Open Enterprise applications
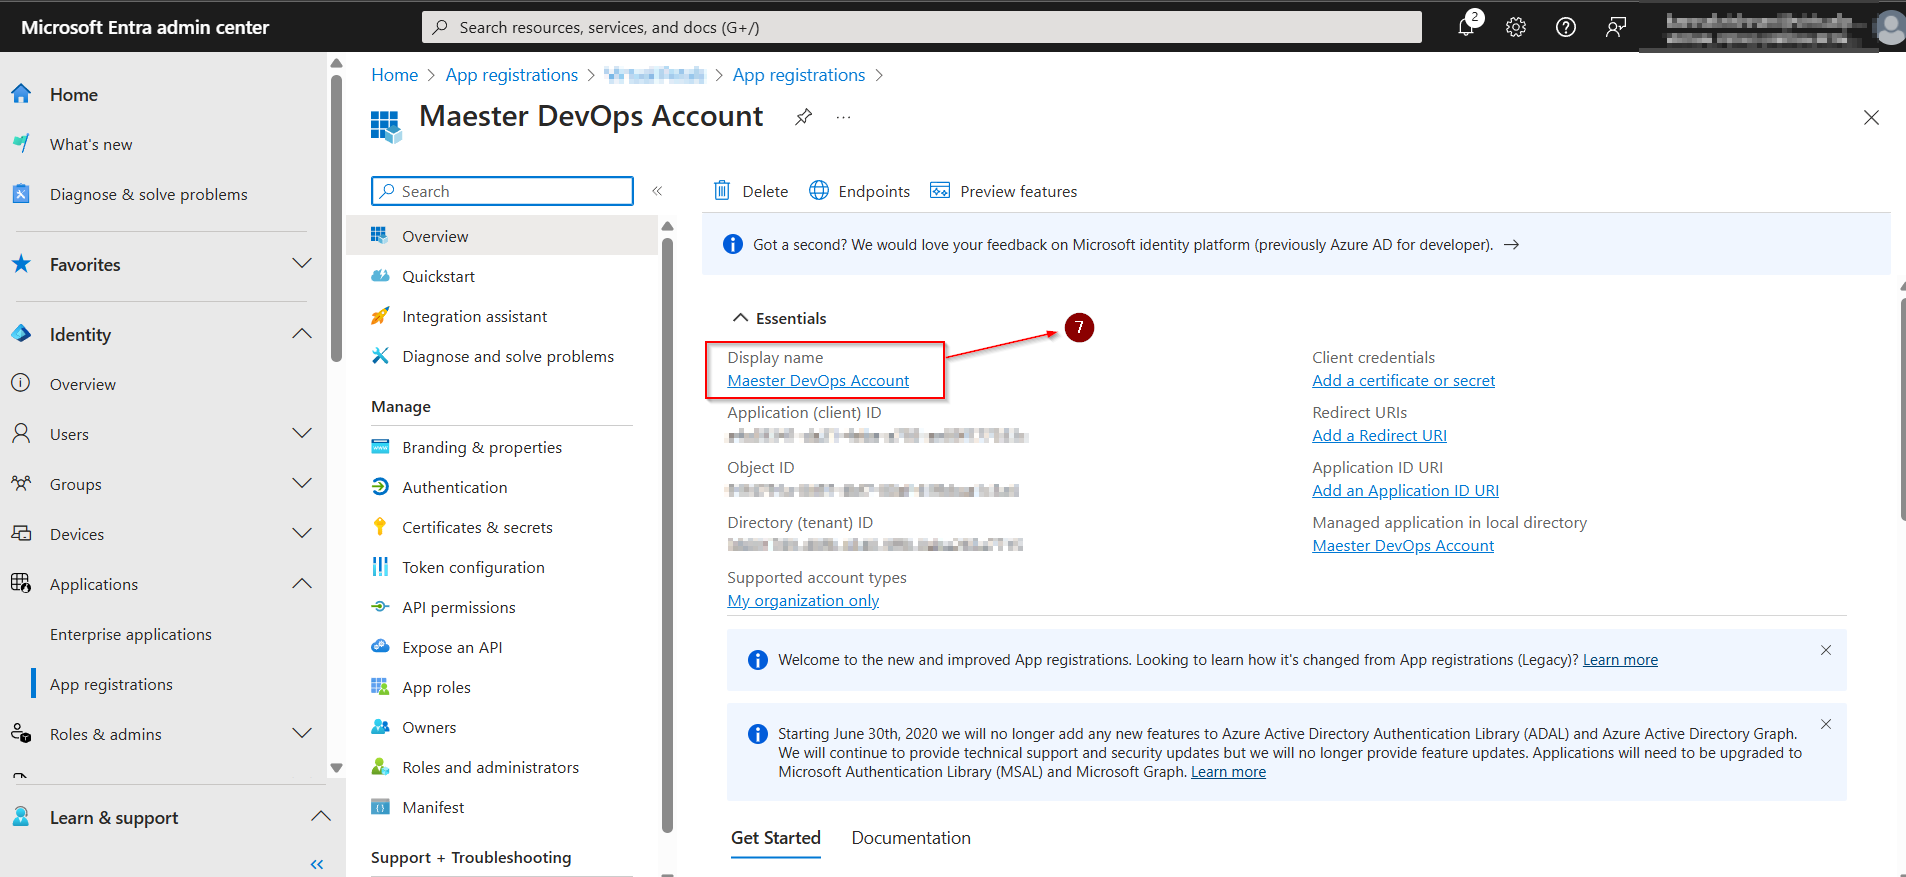Viewport: 1906px width, 877px height. [131, 634]
